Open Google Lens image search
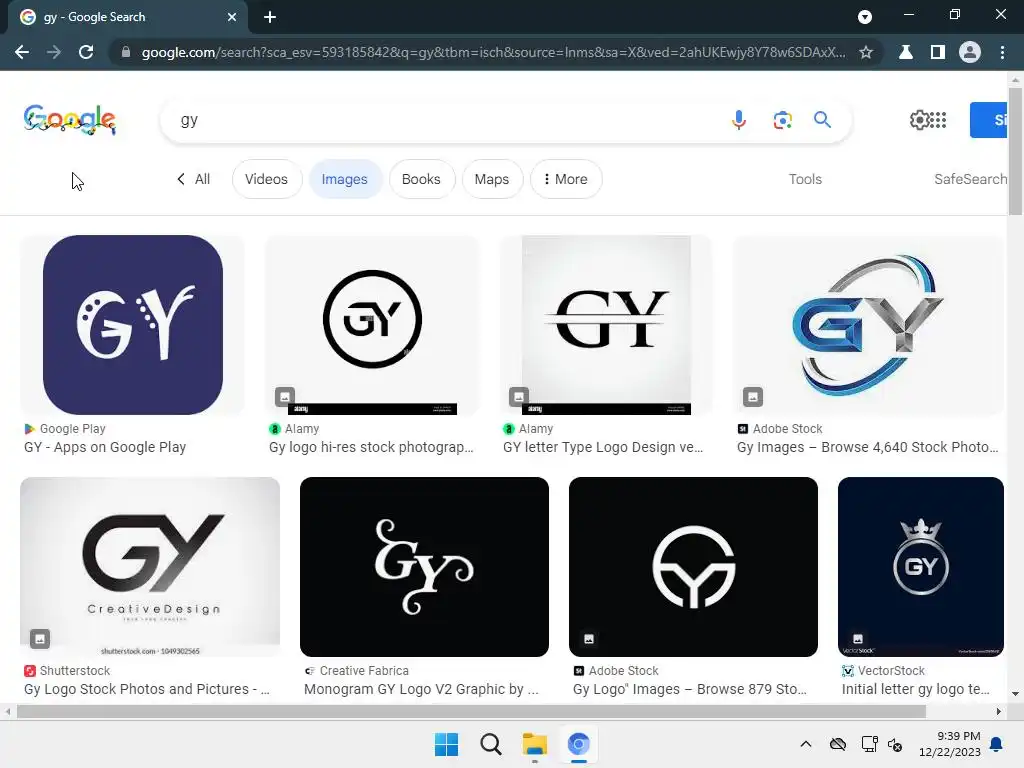This screenshot has width=1024, height=768. 782,120
